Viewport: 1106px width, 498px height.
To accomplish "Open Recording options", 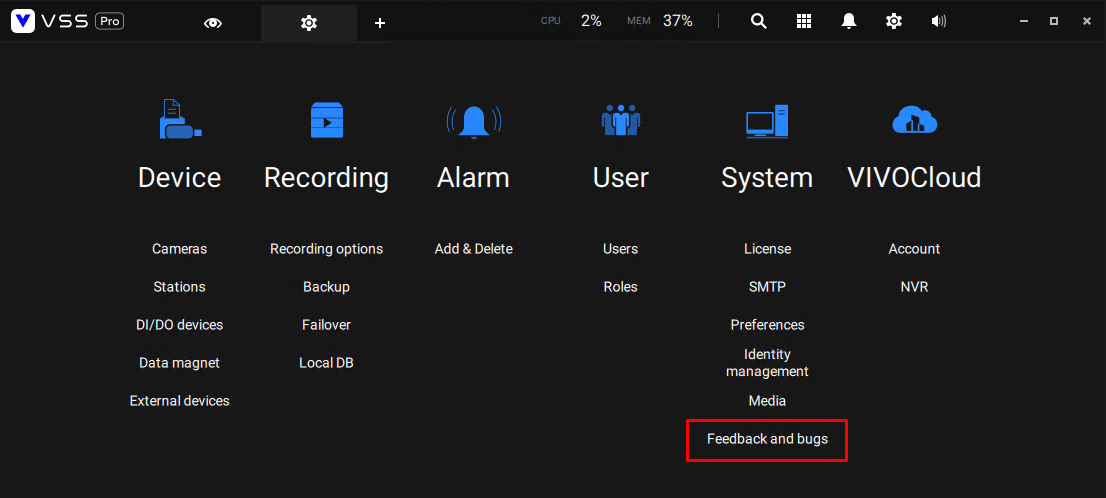I will coord(327,249).
